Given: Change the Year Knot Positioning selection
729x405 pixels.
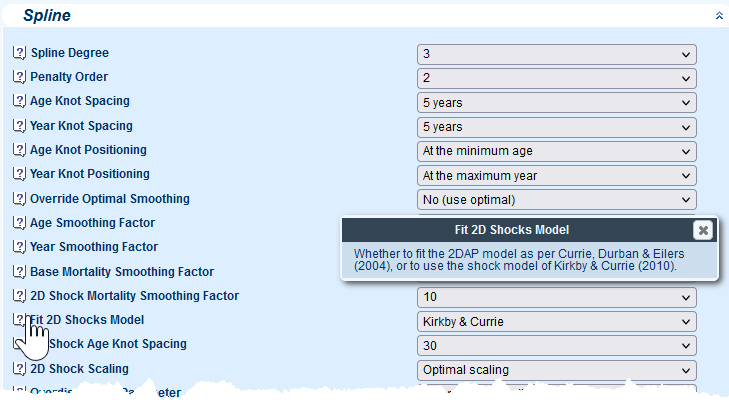Looking at the screenshot, I should pyautogui.click(x=556, y=175).
